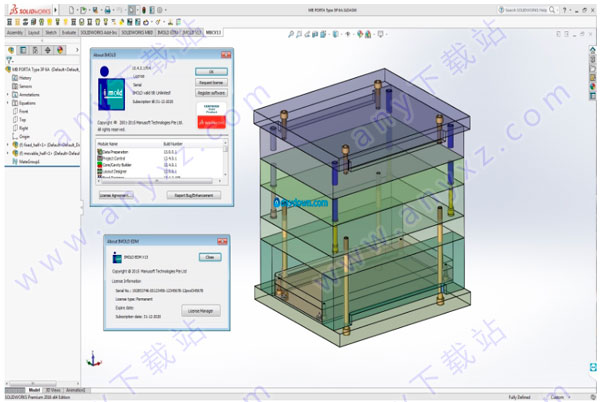600x402 pixels.
Task: Click Register software button
Action: (211, 93)
